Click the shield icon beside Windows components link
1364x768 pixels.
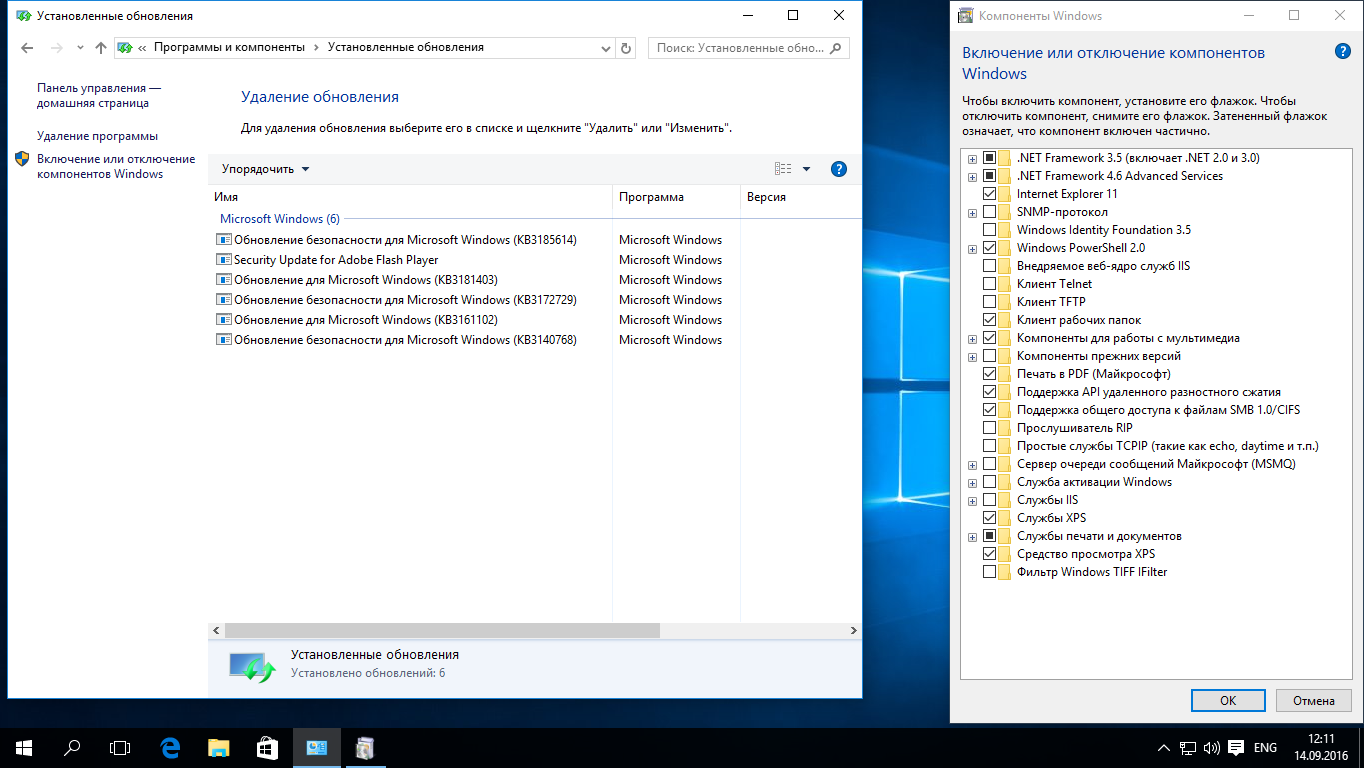tap(22, 159)
